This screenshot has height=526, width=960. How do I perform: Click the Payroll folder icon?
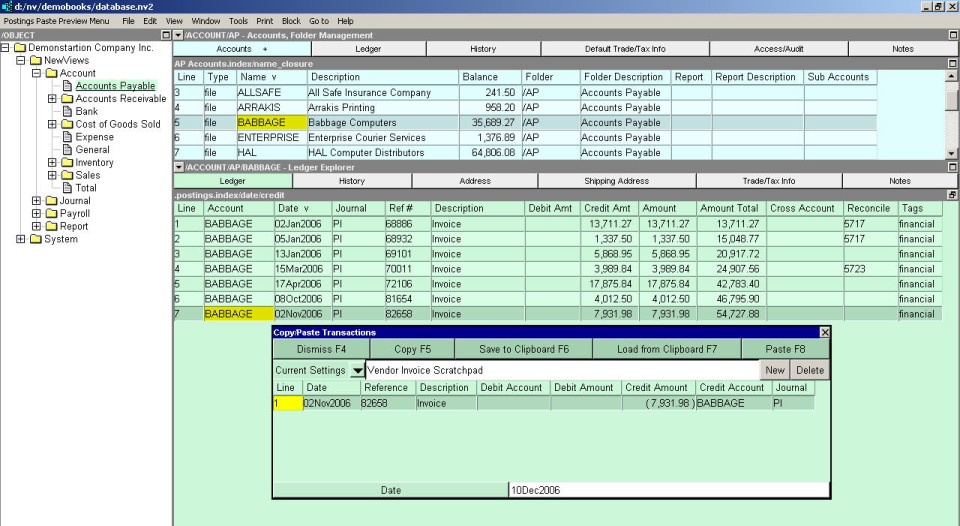point(50,214)
